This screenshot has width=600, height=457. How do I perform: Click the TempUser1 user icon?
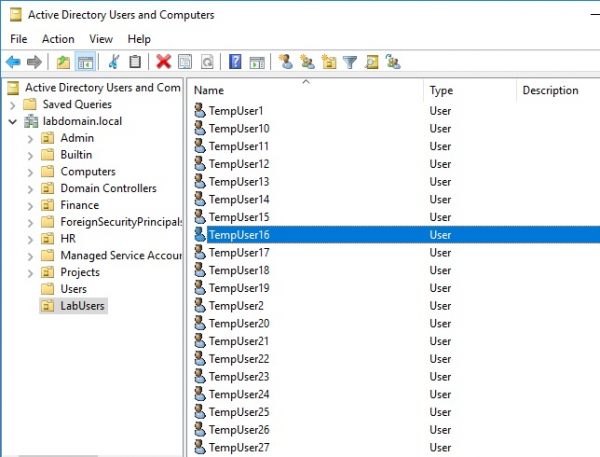(200, 111)
